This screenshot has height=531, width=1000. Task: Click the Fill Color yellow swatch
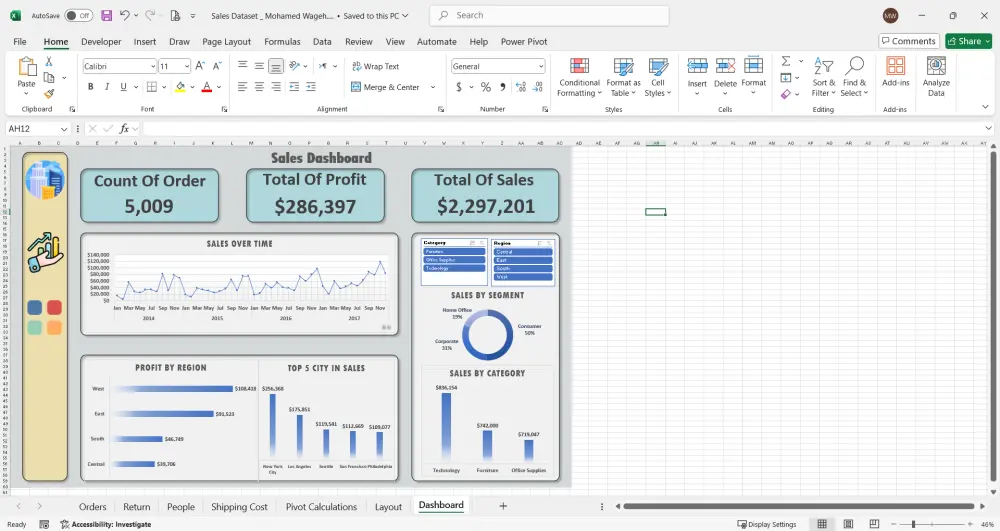pos(180,87)
